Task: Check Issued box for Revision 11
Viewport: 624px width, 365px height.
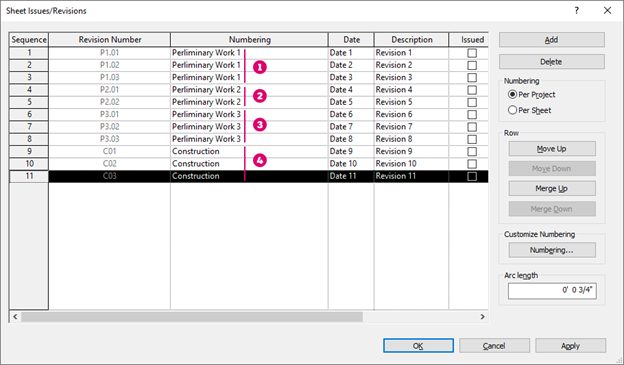Action: (x=472, y=176)
